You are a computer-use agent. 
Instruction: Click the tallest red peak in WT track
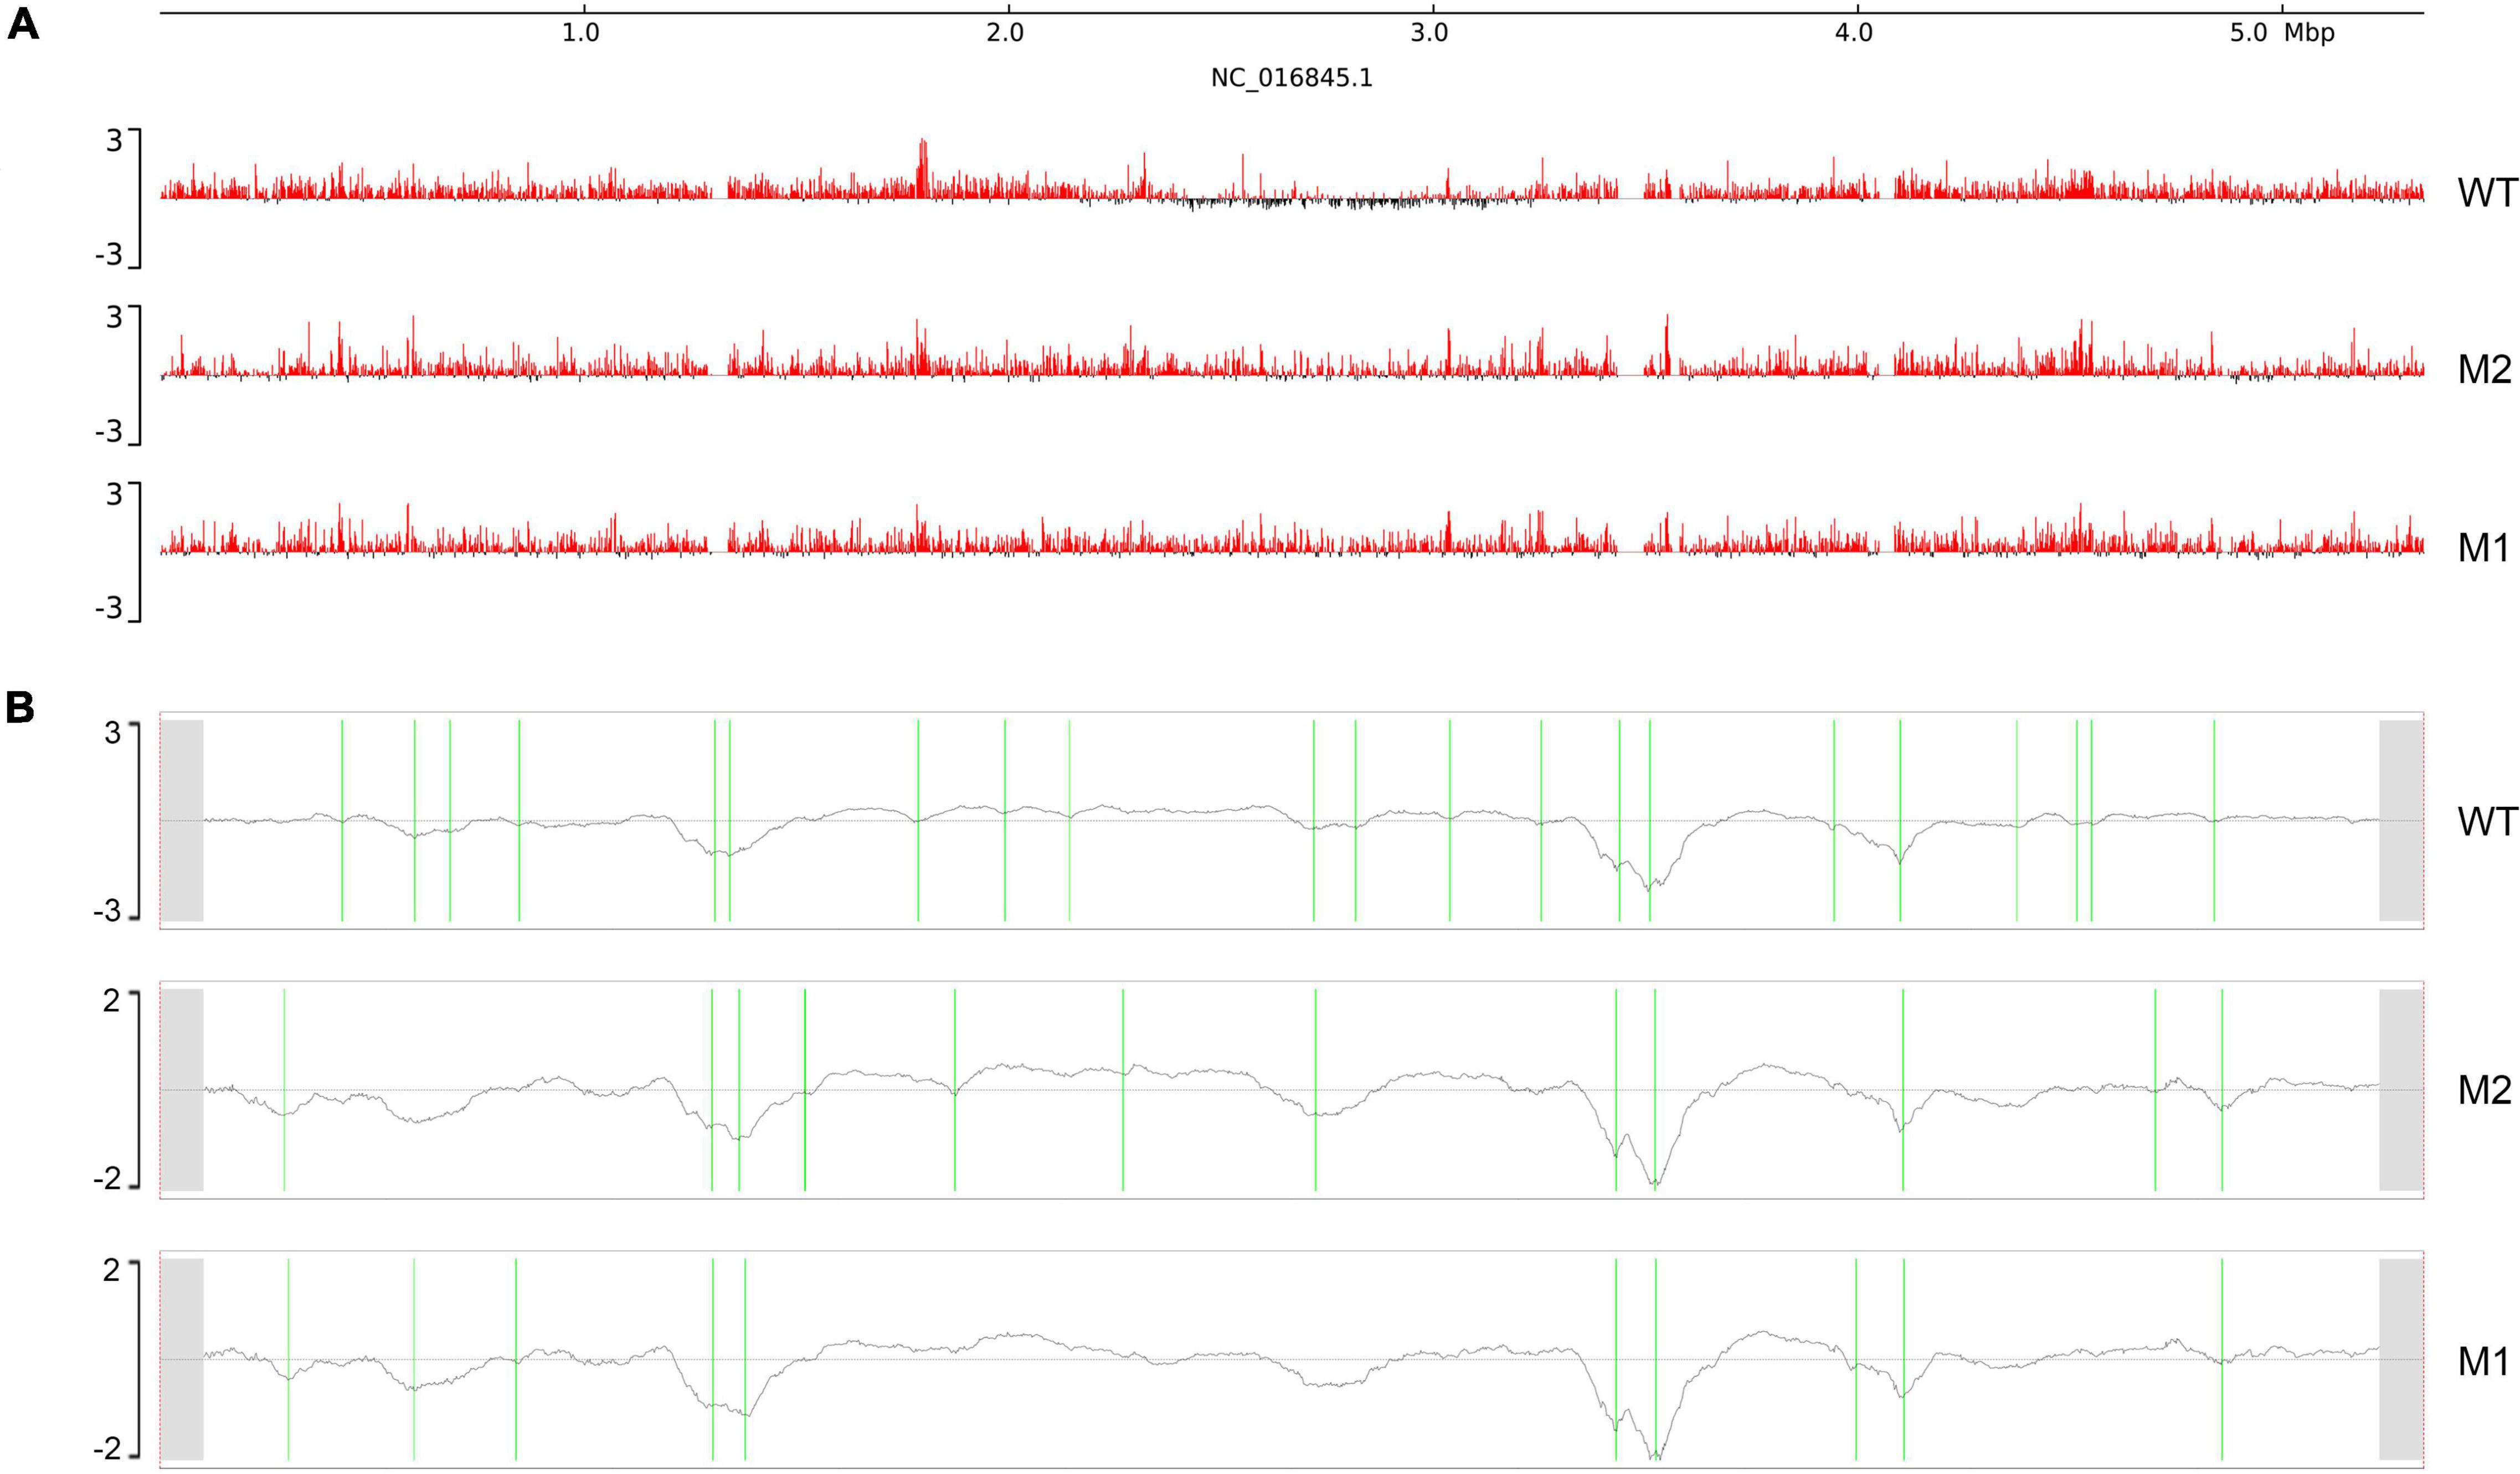[922, 168]
